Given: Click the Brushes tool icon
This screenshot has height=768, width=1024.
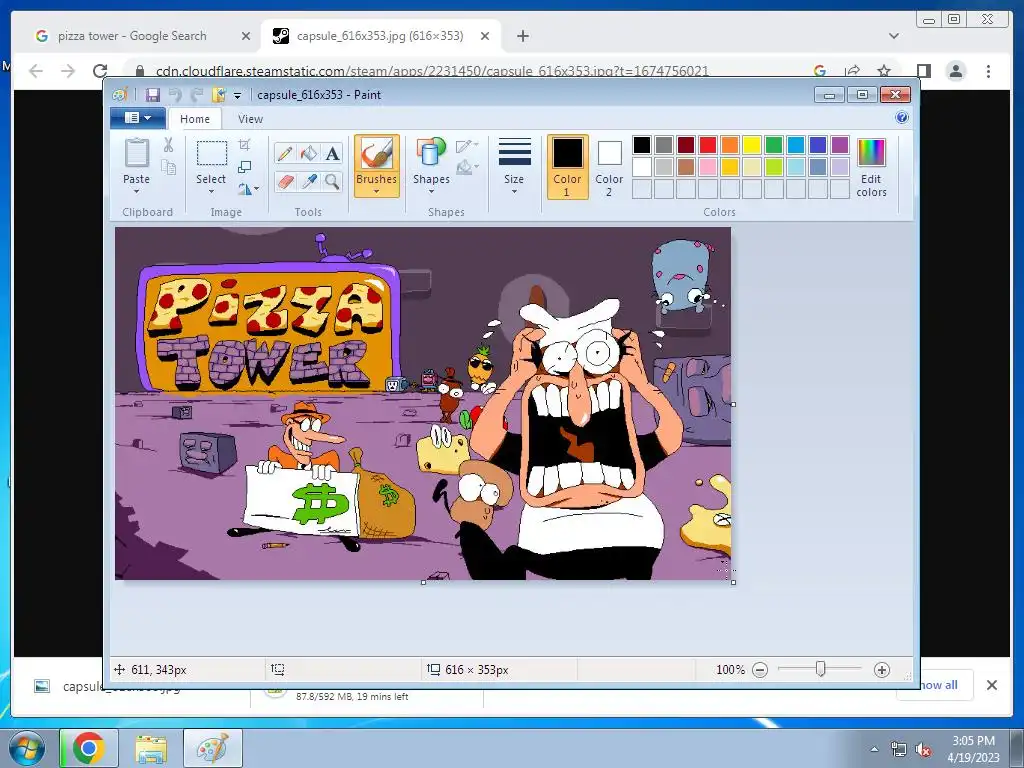Looking at the screenshot, I should coord(377,153).
